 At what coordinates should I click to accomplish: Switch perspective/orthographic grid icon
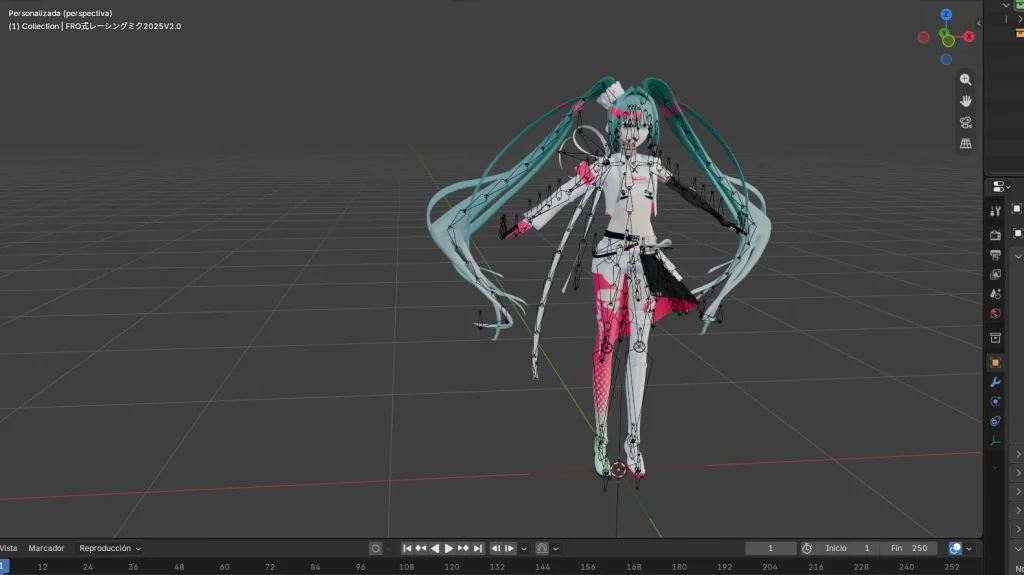(x=965, y=144)
